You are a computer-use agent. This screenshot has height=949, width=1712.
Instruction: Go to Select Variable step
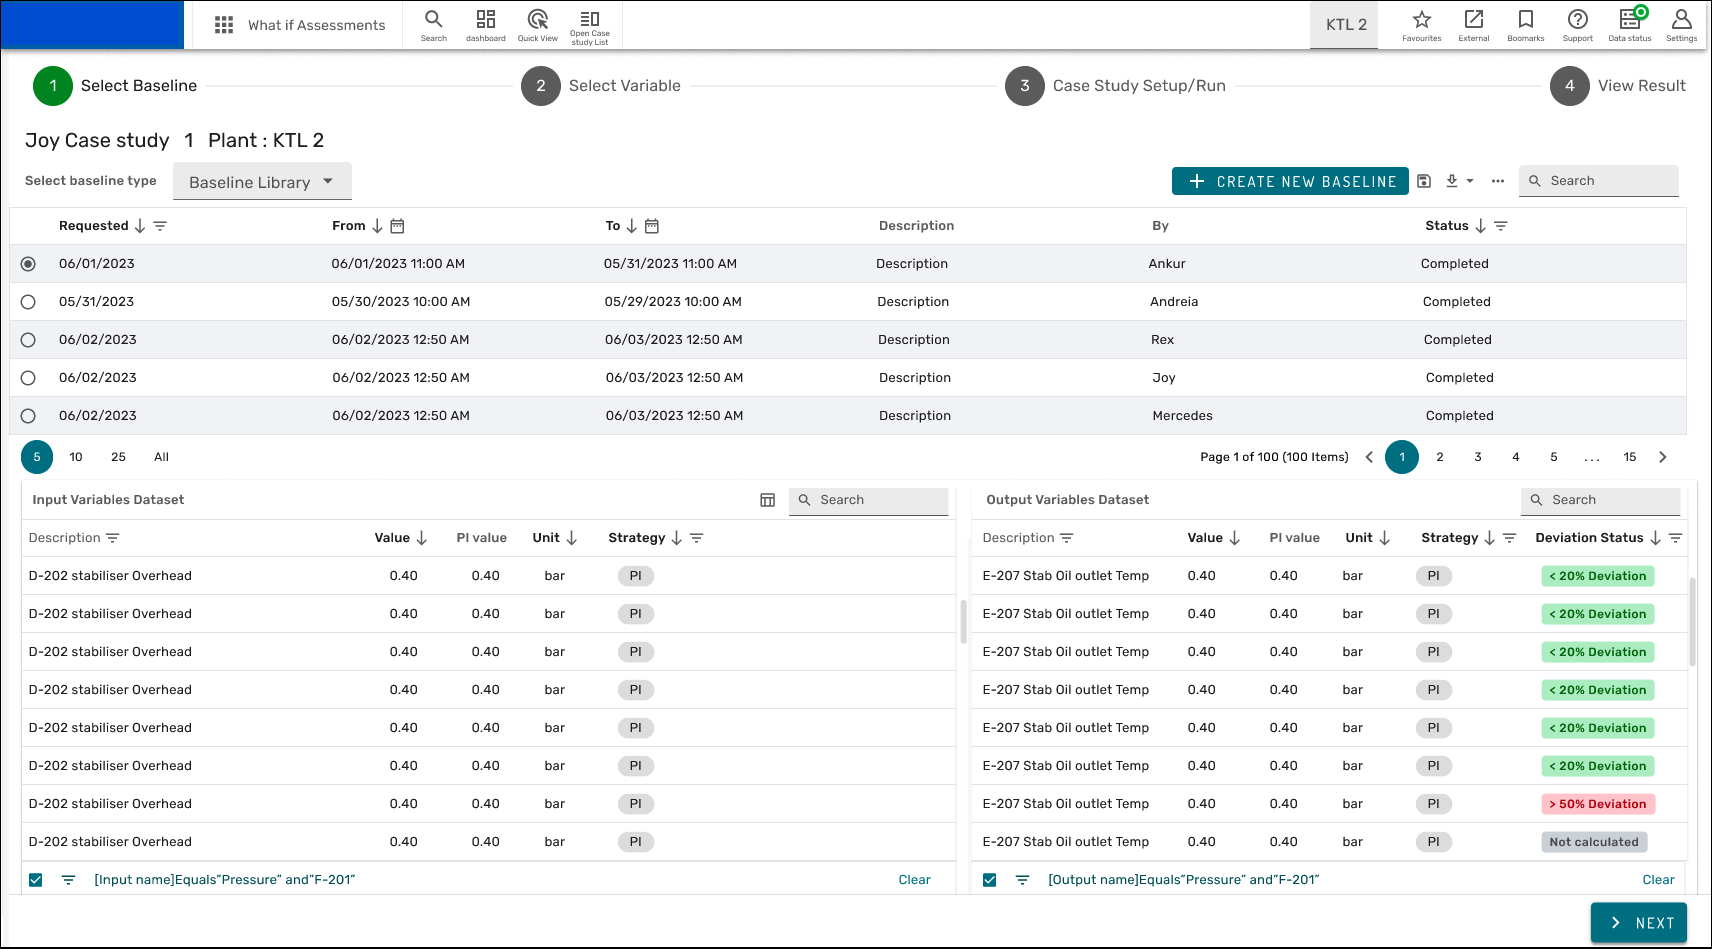point(541,86)
